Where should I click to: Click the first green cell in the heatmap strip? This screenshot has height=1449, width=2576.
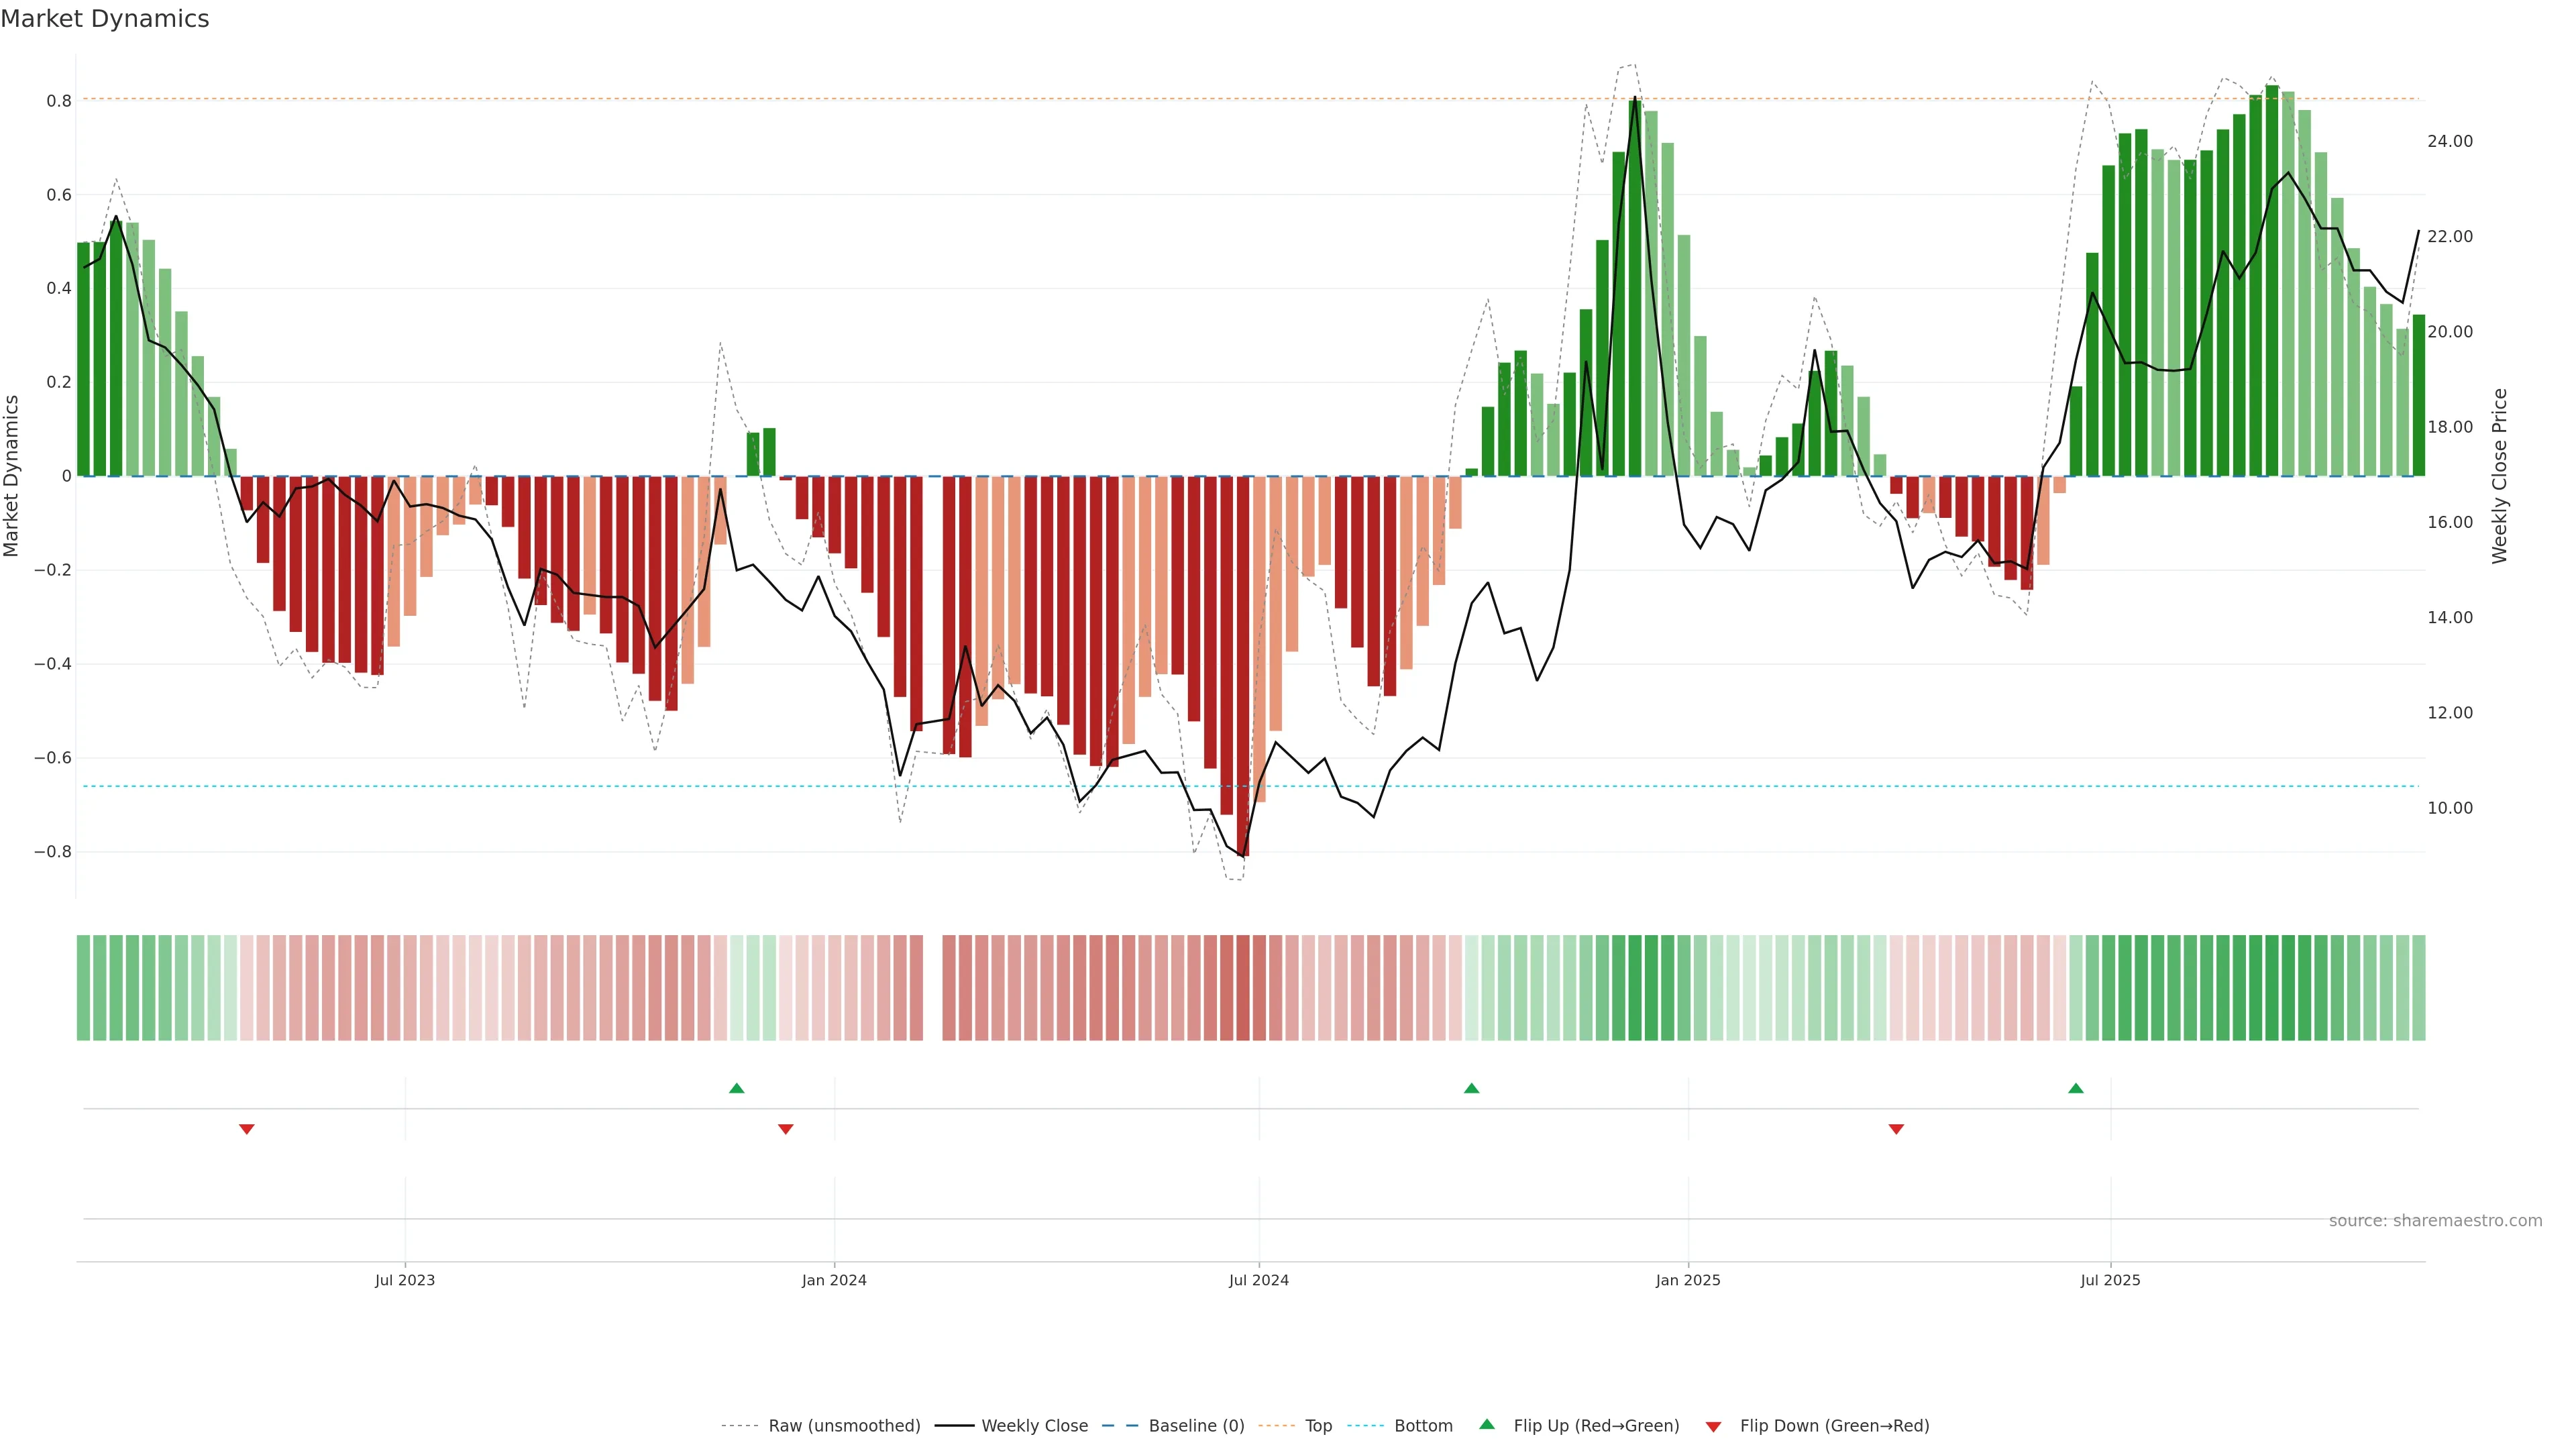click(83, 987)
